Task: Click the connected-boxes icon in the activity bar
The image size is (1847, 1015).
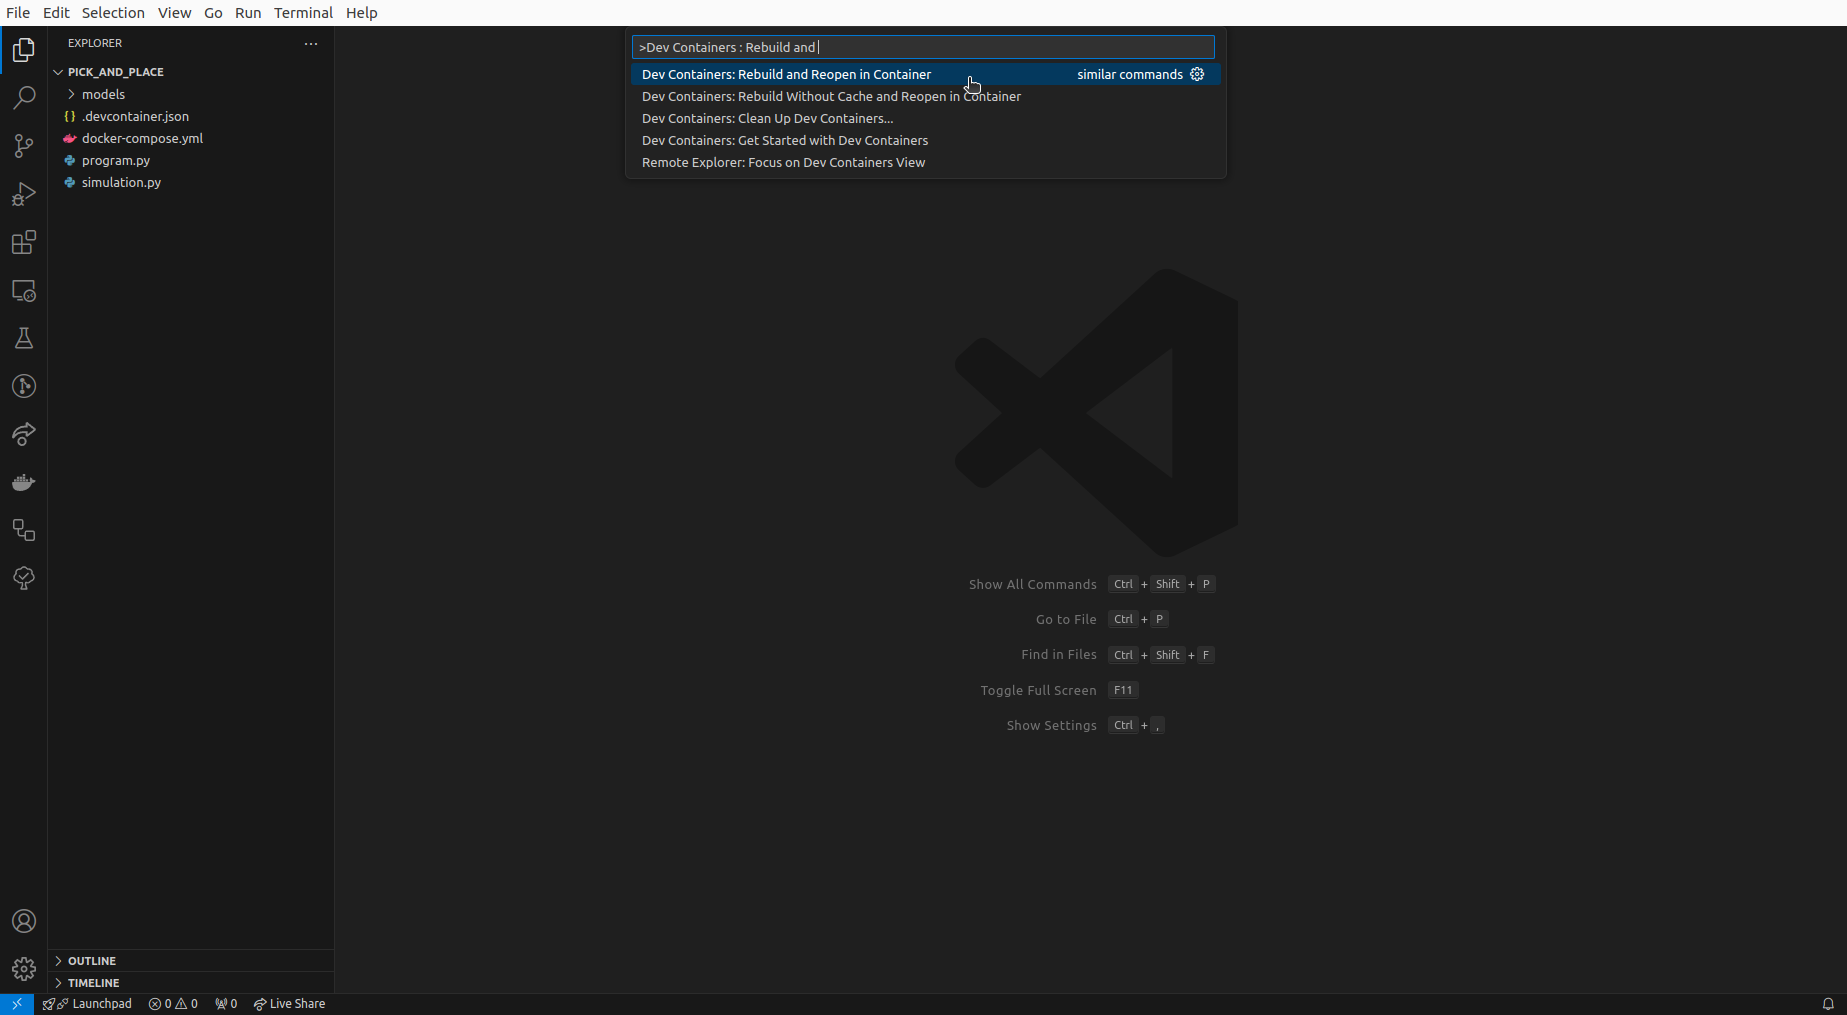Action: tap(24, 530)
